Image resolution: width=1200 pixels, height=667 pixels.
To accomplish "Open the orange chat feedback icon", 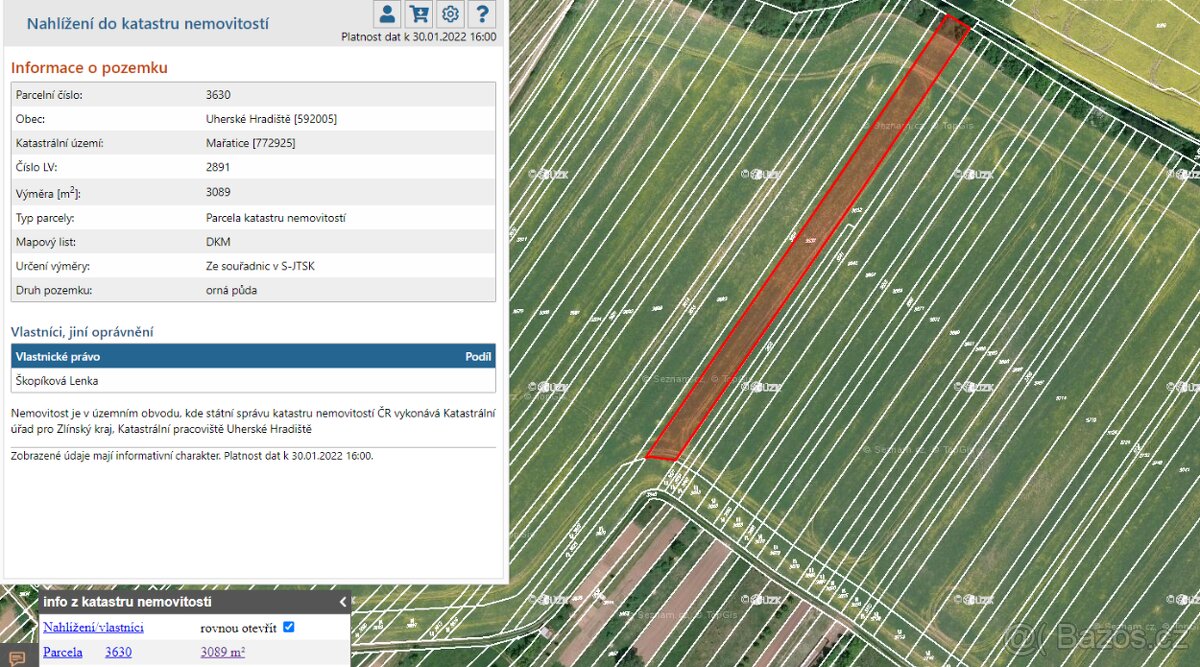I will point(17,658).
